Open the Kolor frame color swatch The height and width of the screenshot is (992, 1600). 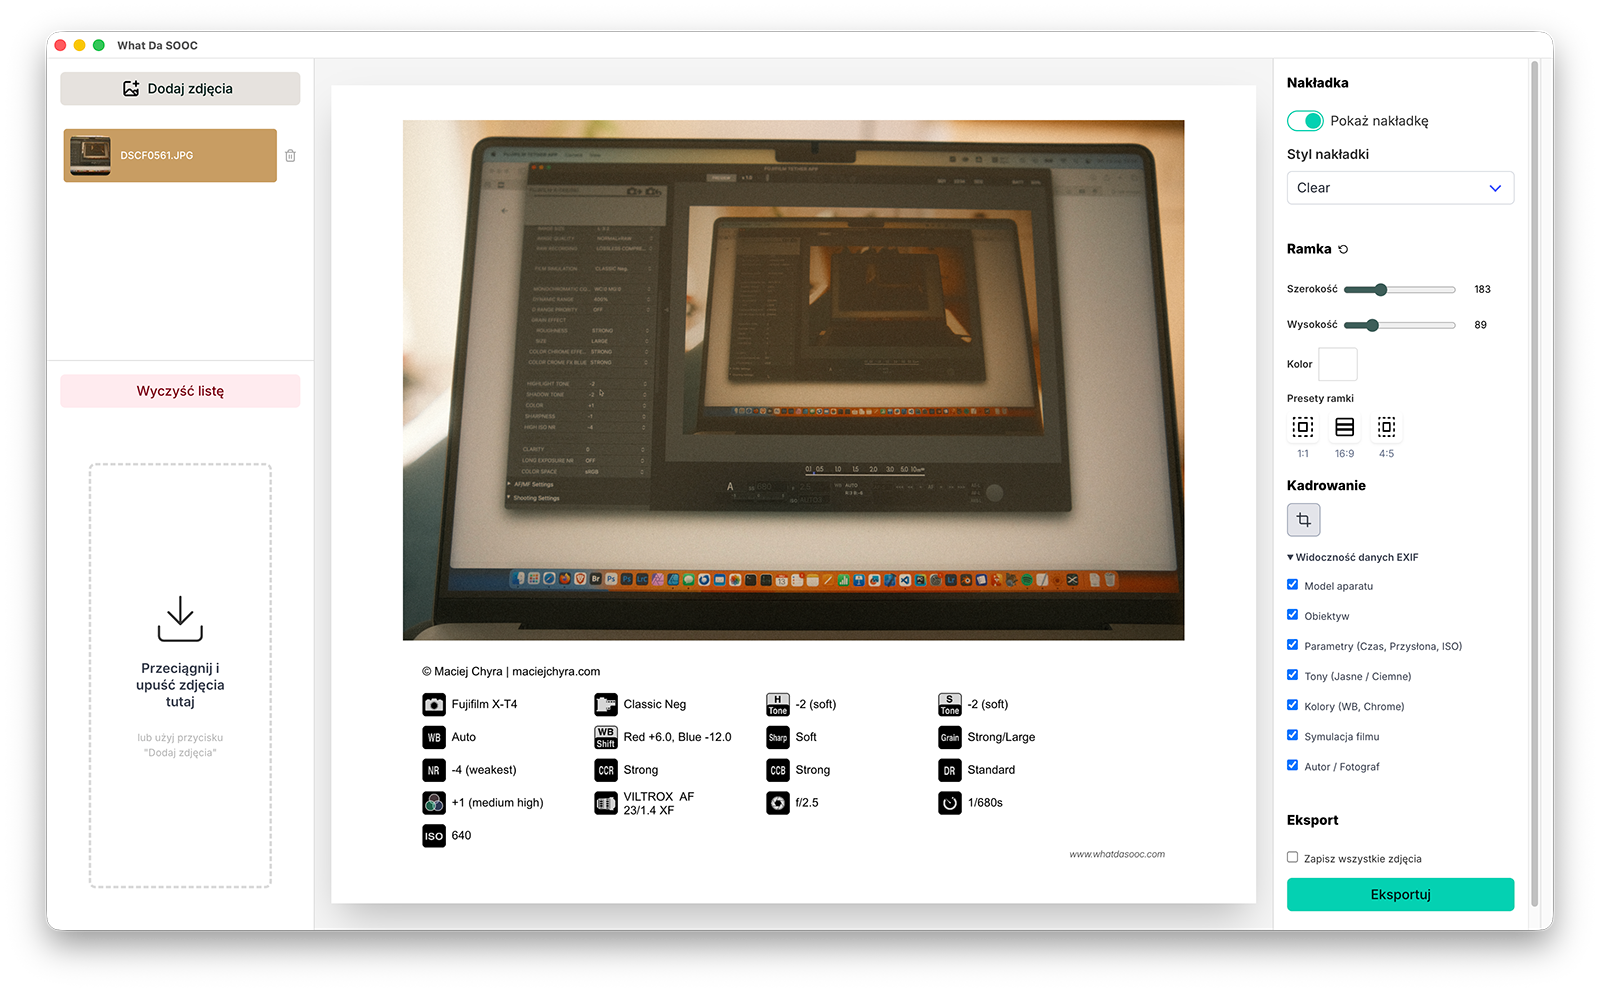1337,364
